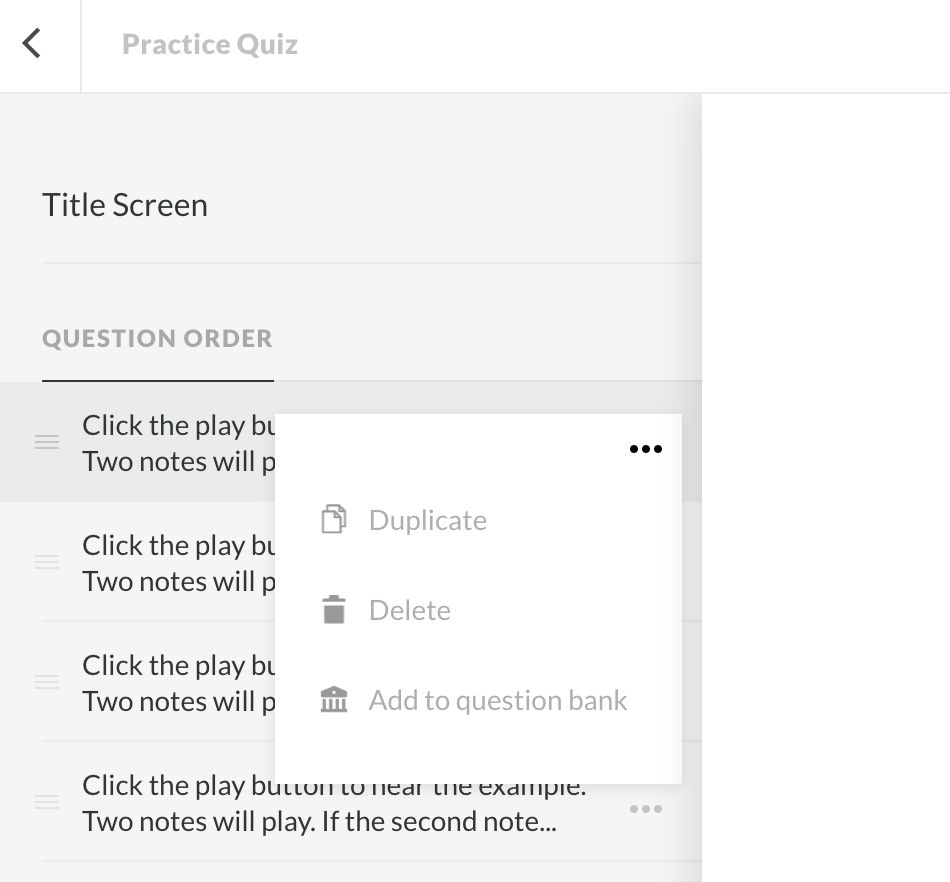Image resolution: width=950 pixels, height=882 pixels.
Task: Click the question bank building icon
Action: [x=334, y=700]
